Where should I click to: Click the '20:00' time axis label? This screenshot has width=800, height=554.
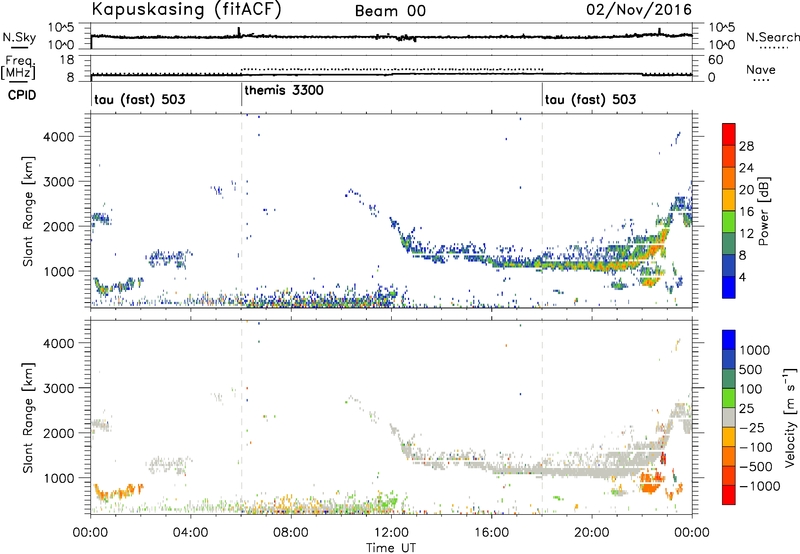[592, 533]
